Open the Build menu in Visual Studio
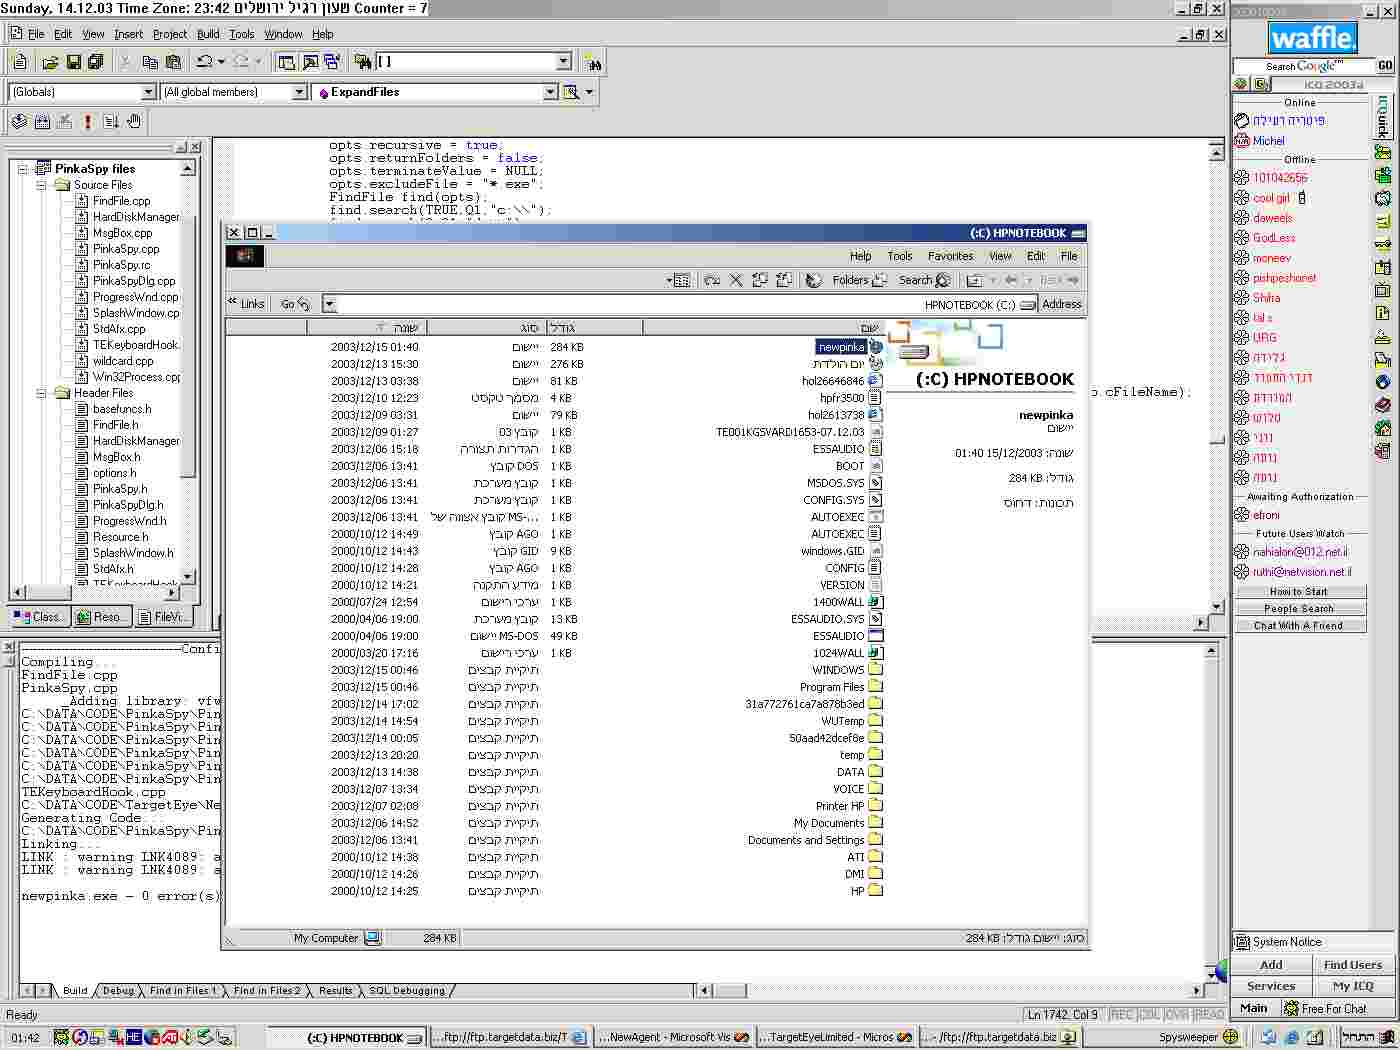The height and width of the screenshot is (1050, 1400). coord(208,34)
